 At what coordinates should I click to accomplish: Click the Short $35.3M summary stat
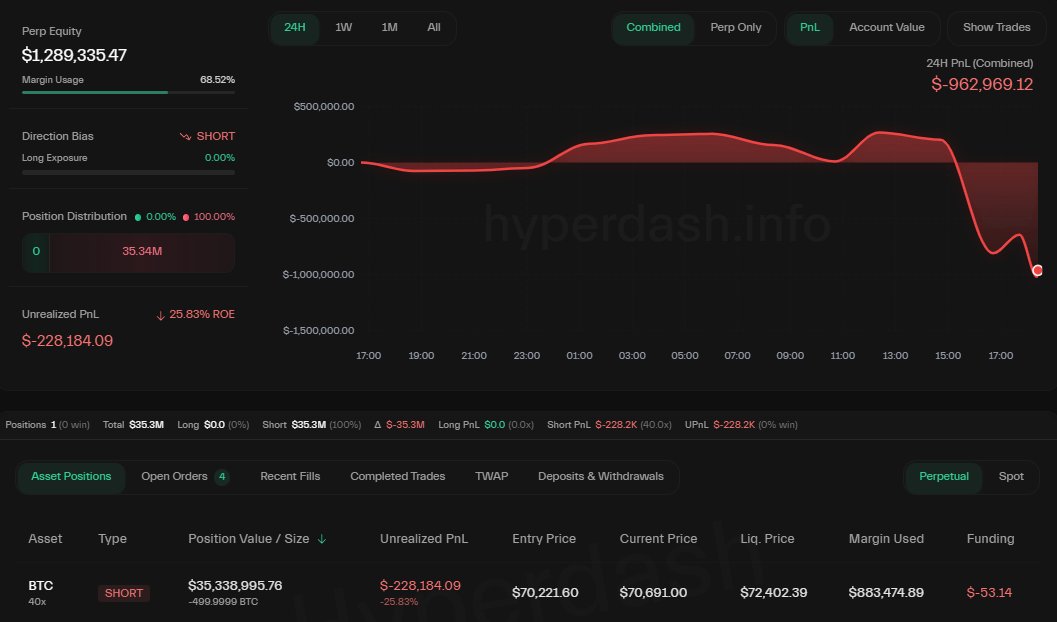click(311, 425)
